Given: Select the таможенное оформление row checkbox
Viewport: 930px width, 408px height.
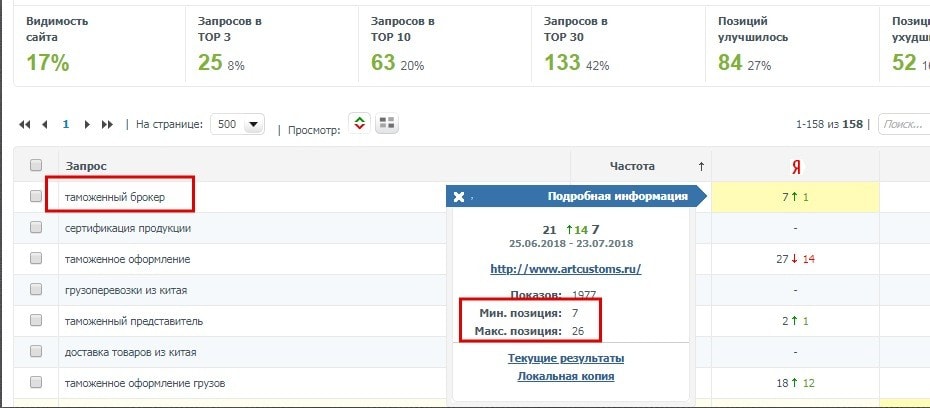Looking at the screenshot, I should point(36,259).
